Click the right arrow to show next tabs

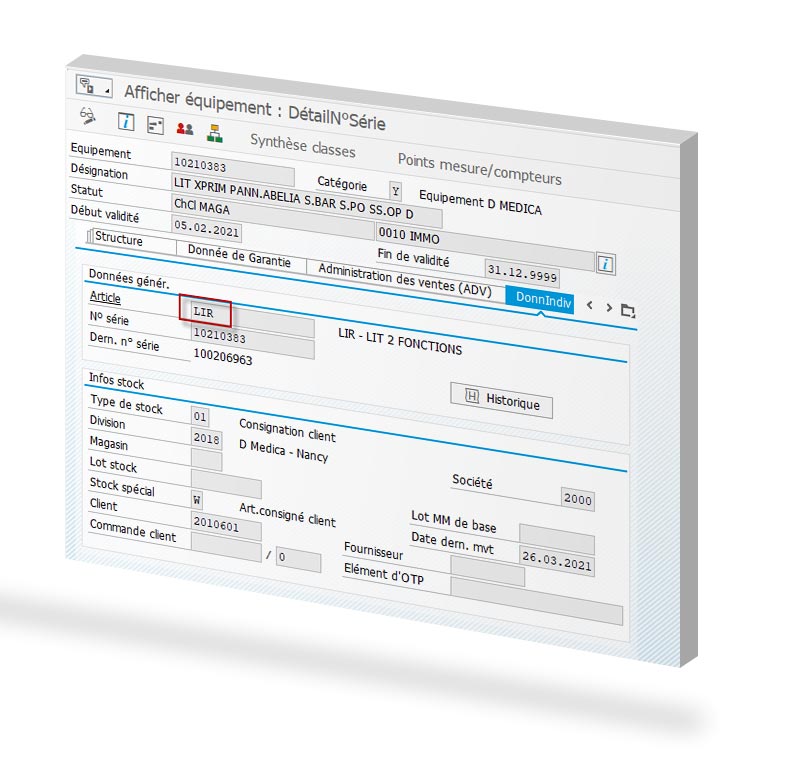(x=609, y=308)
